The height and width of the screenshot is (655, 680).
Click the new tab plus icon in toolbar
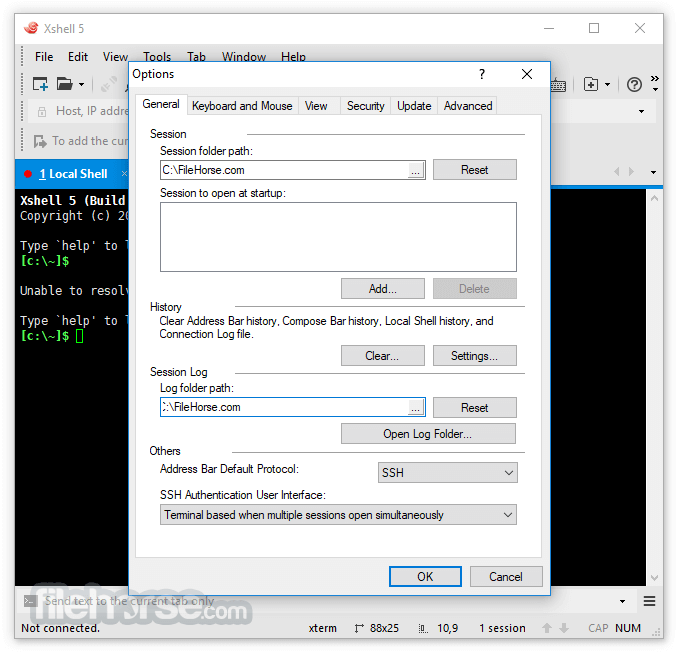(591, 84)
